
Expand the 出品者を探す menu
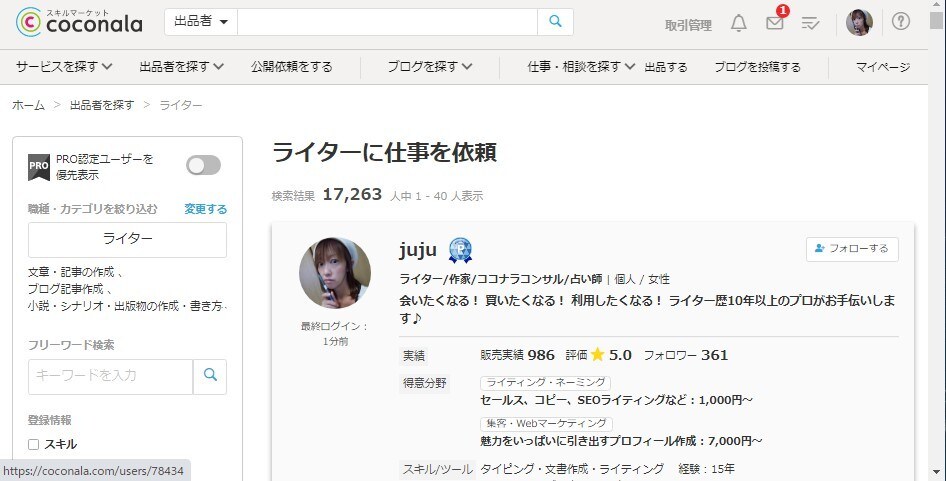[x=182, y=66]
